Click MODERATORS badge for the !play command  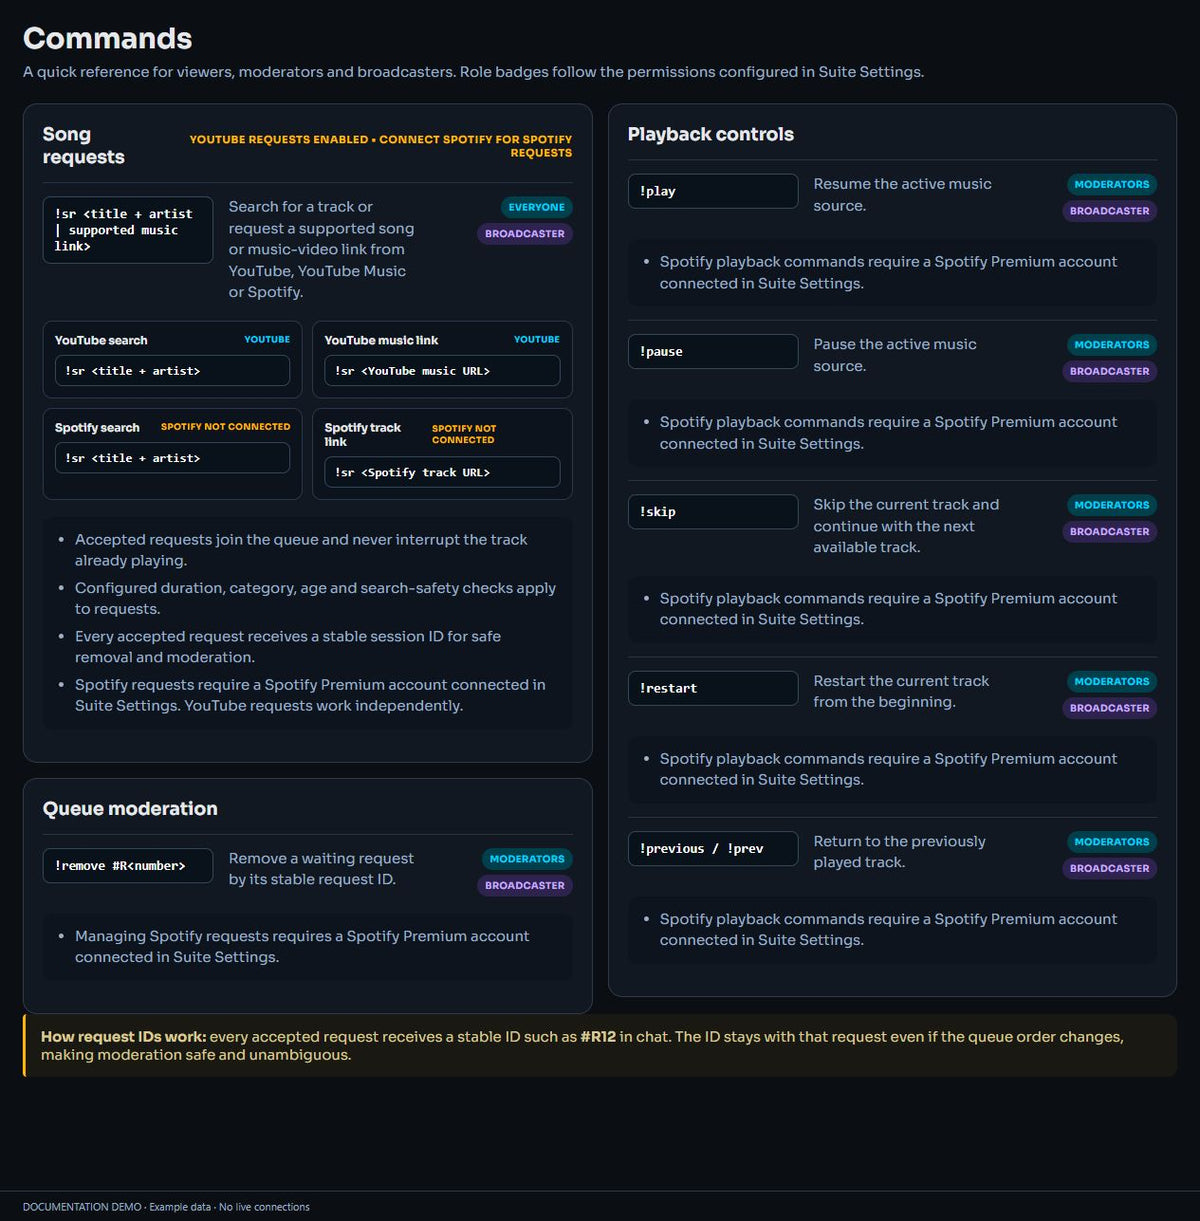(x=1111, y=184)
